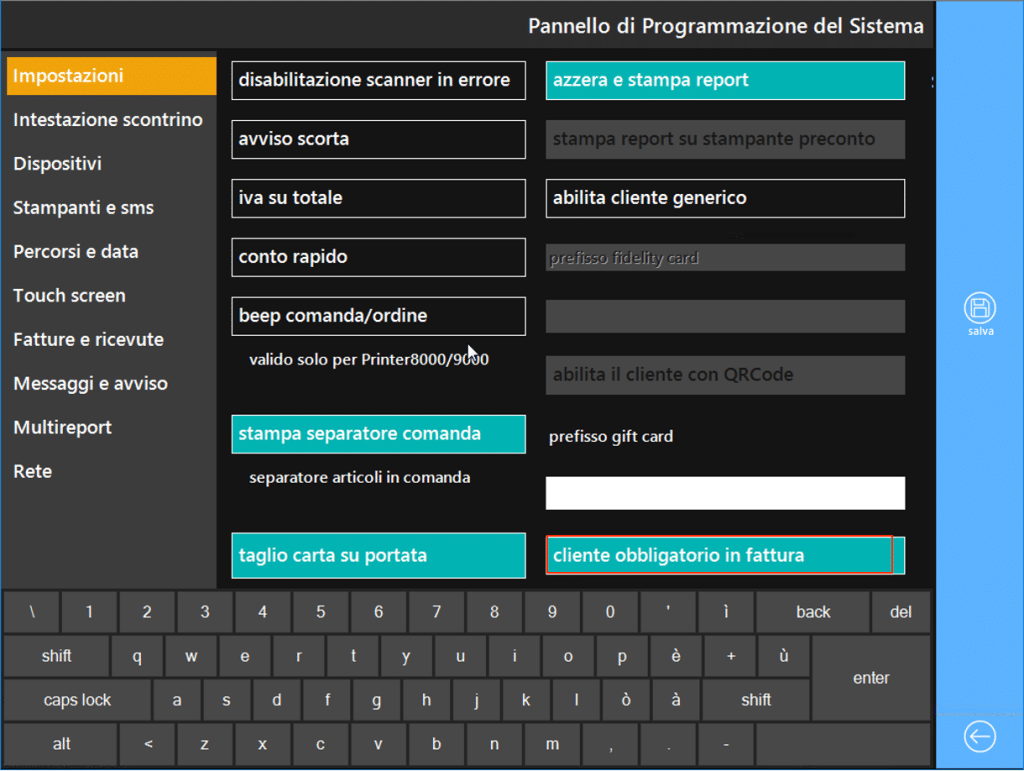The width and height of the screenshot is (1024, 771).
Task: Enable beep comanda/ordine
Action: click(x=378, y=316)
